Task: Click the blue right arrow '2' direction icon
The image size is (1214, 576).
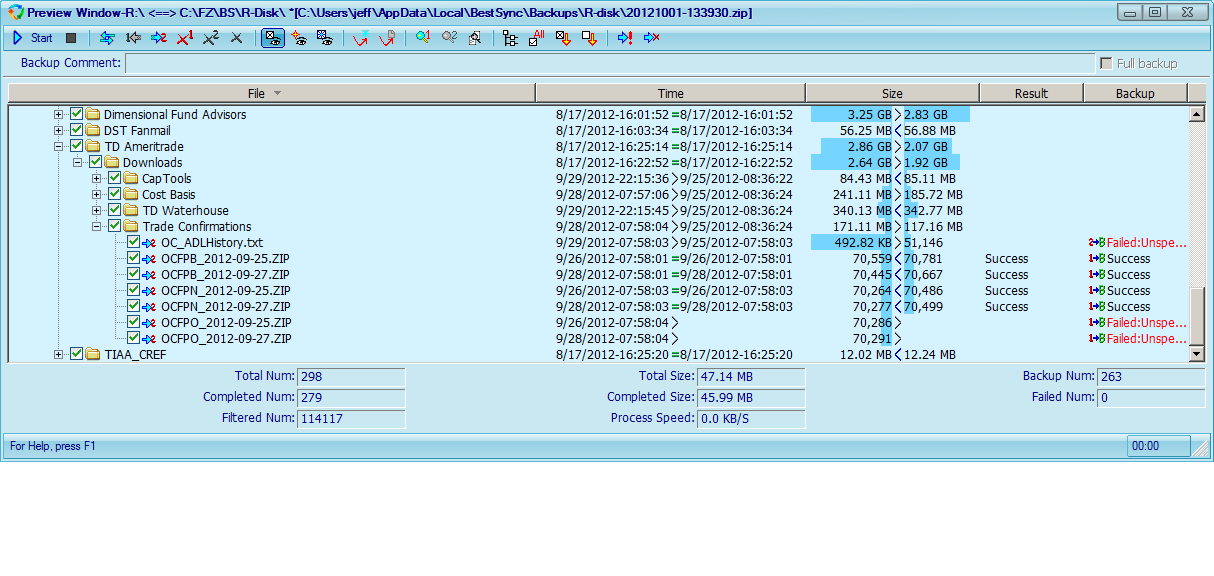Action: point(159,38)
